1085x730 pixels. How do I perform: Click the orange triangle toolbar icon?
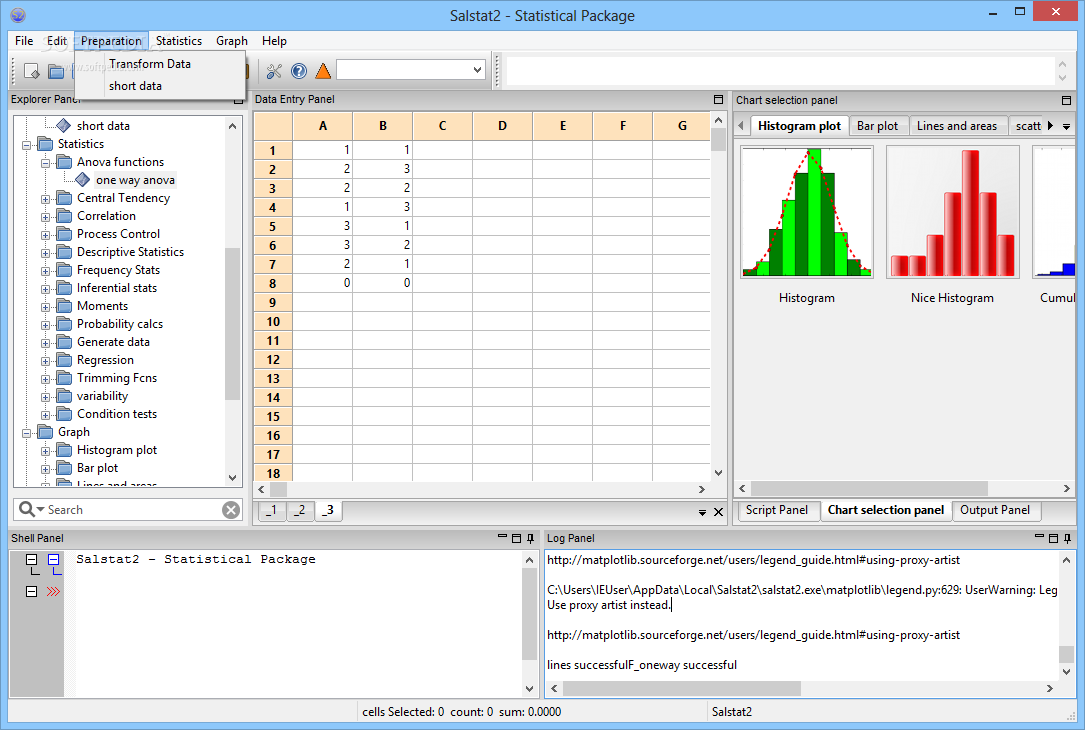coord(323,71)
